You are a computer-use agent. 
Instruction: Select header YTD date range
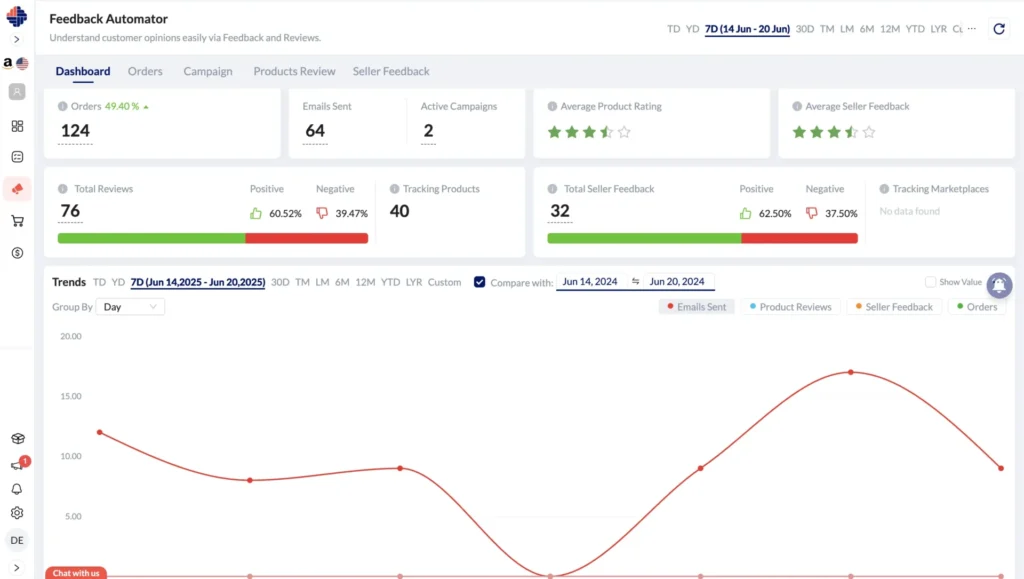pos(915,29)
